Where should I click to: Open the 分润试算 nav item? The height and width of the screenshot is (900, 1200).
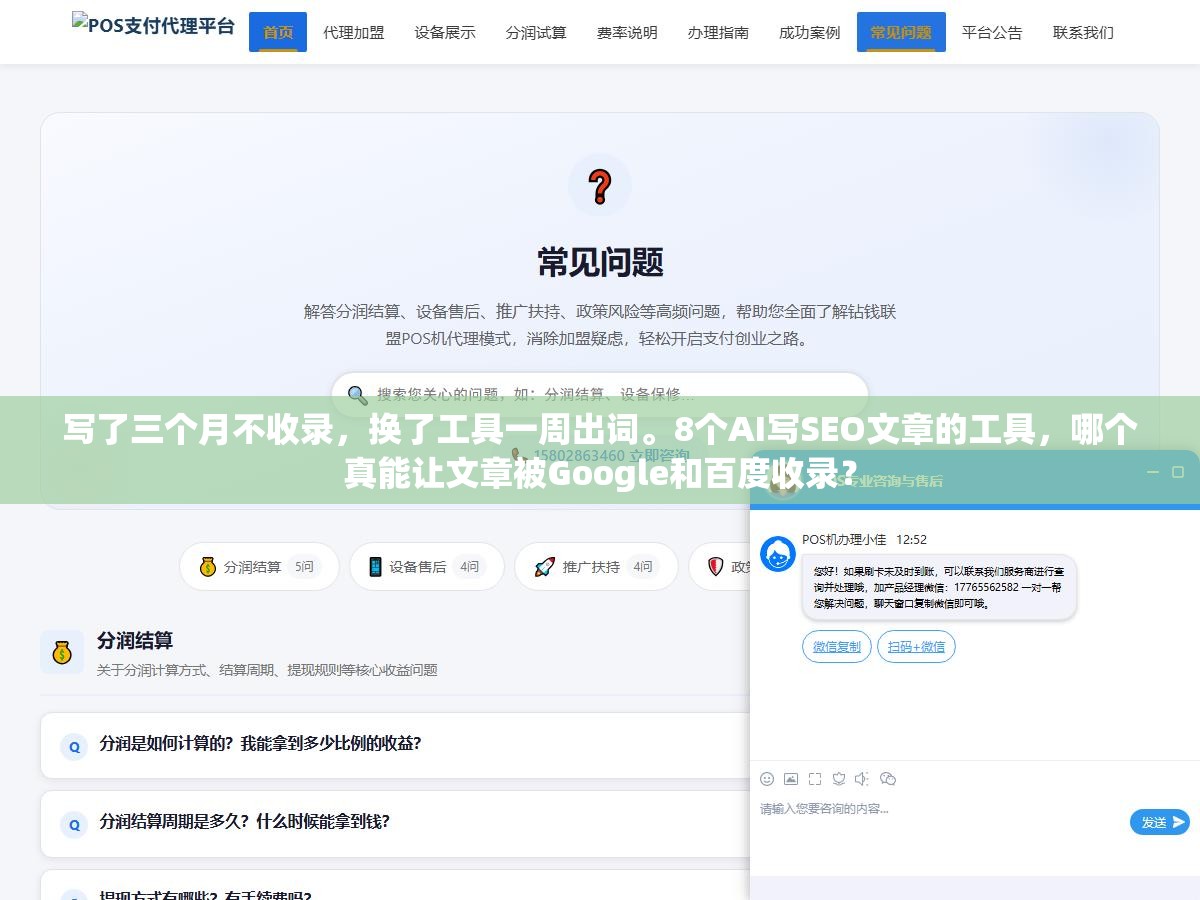[536, 32]
